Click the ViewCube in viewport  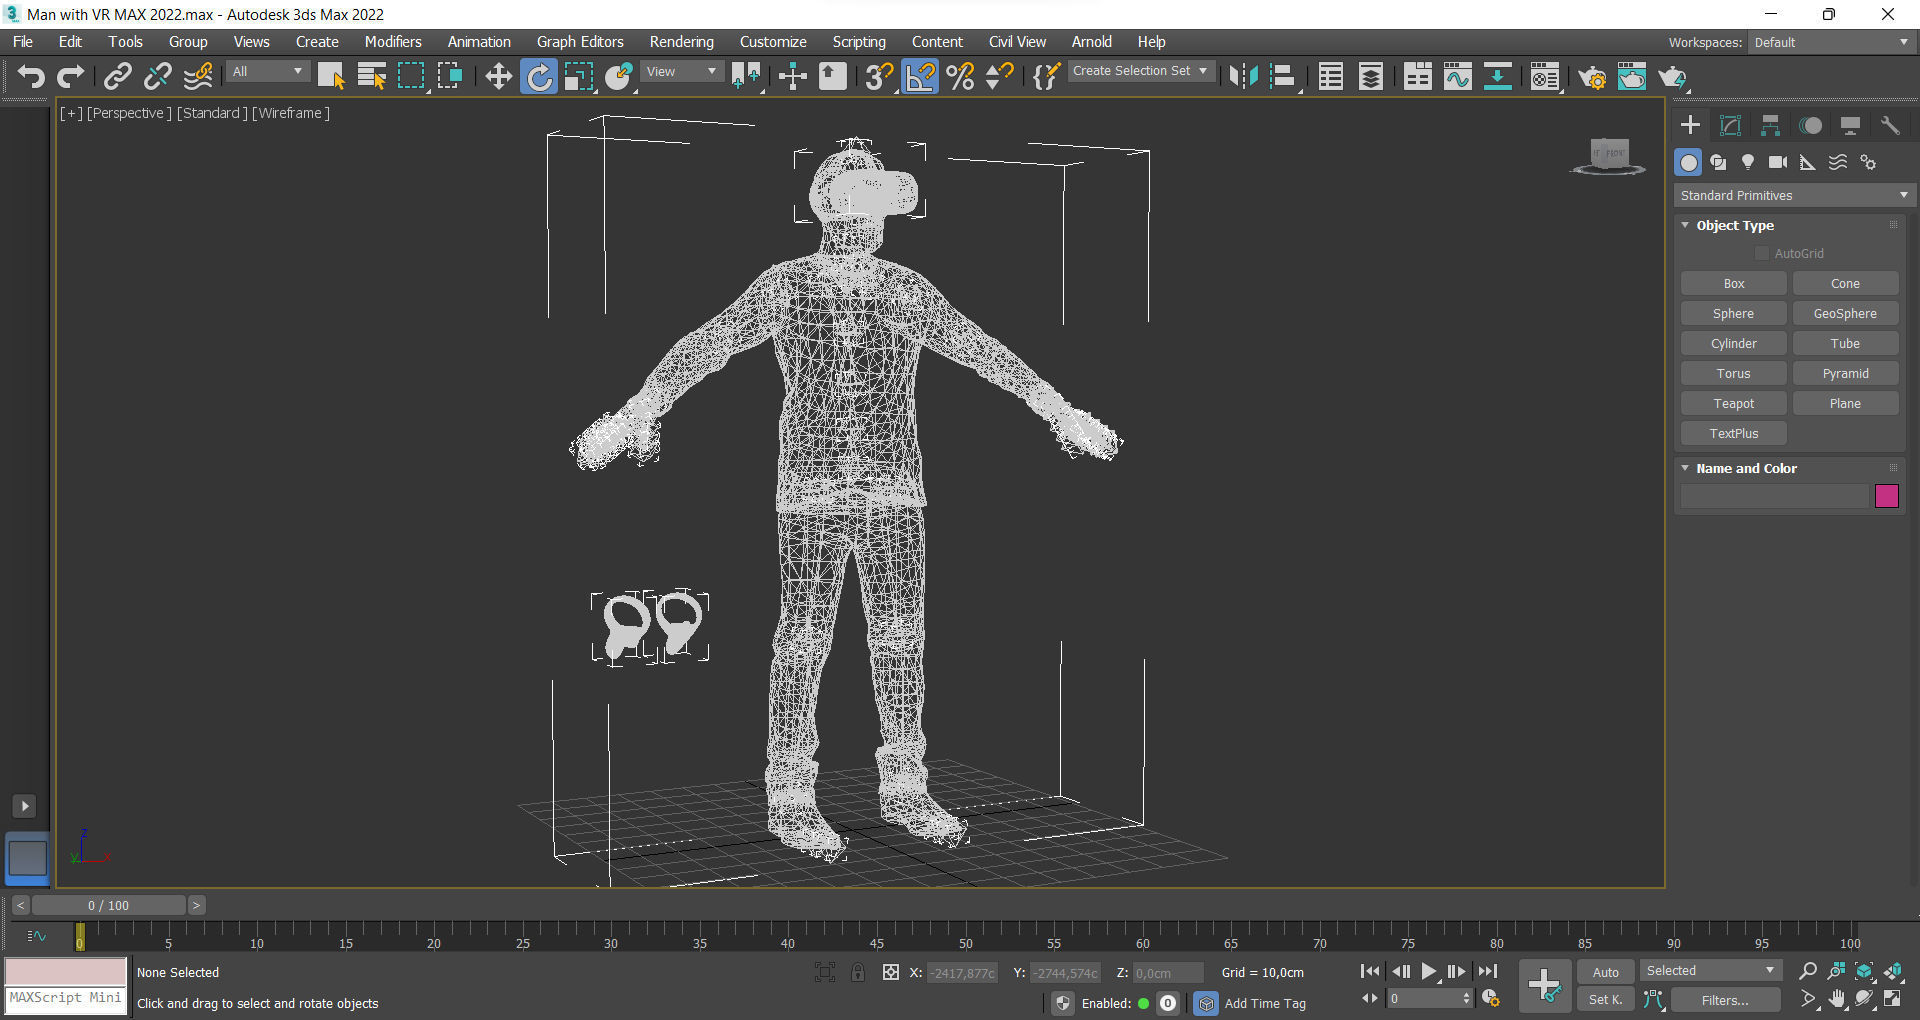pos(1609,156)
